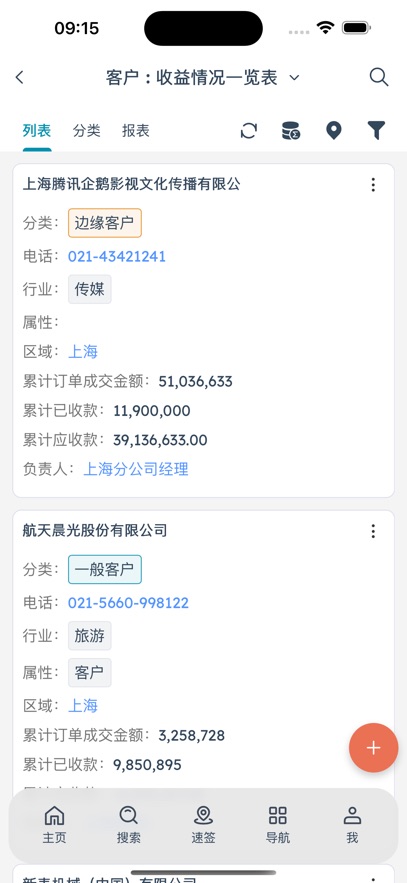Image resolution: width=407 pixels, height=883 pixels.
Task: Show customers on map via pin icon
Action: tap(334, 131)
